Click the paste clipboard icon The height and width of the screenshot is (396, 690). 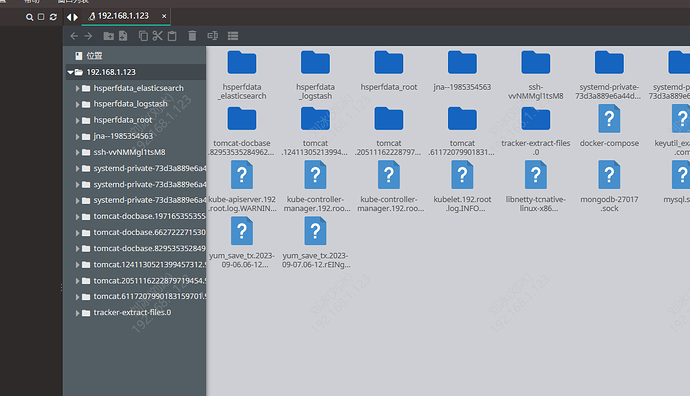(172, 36)
